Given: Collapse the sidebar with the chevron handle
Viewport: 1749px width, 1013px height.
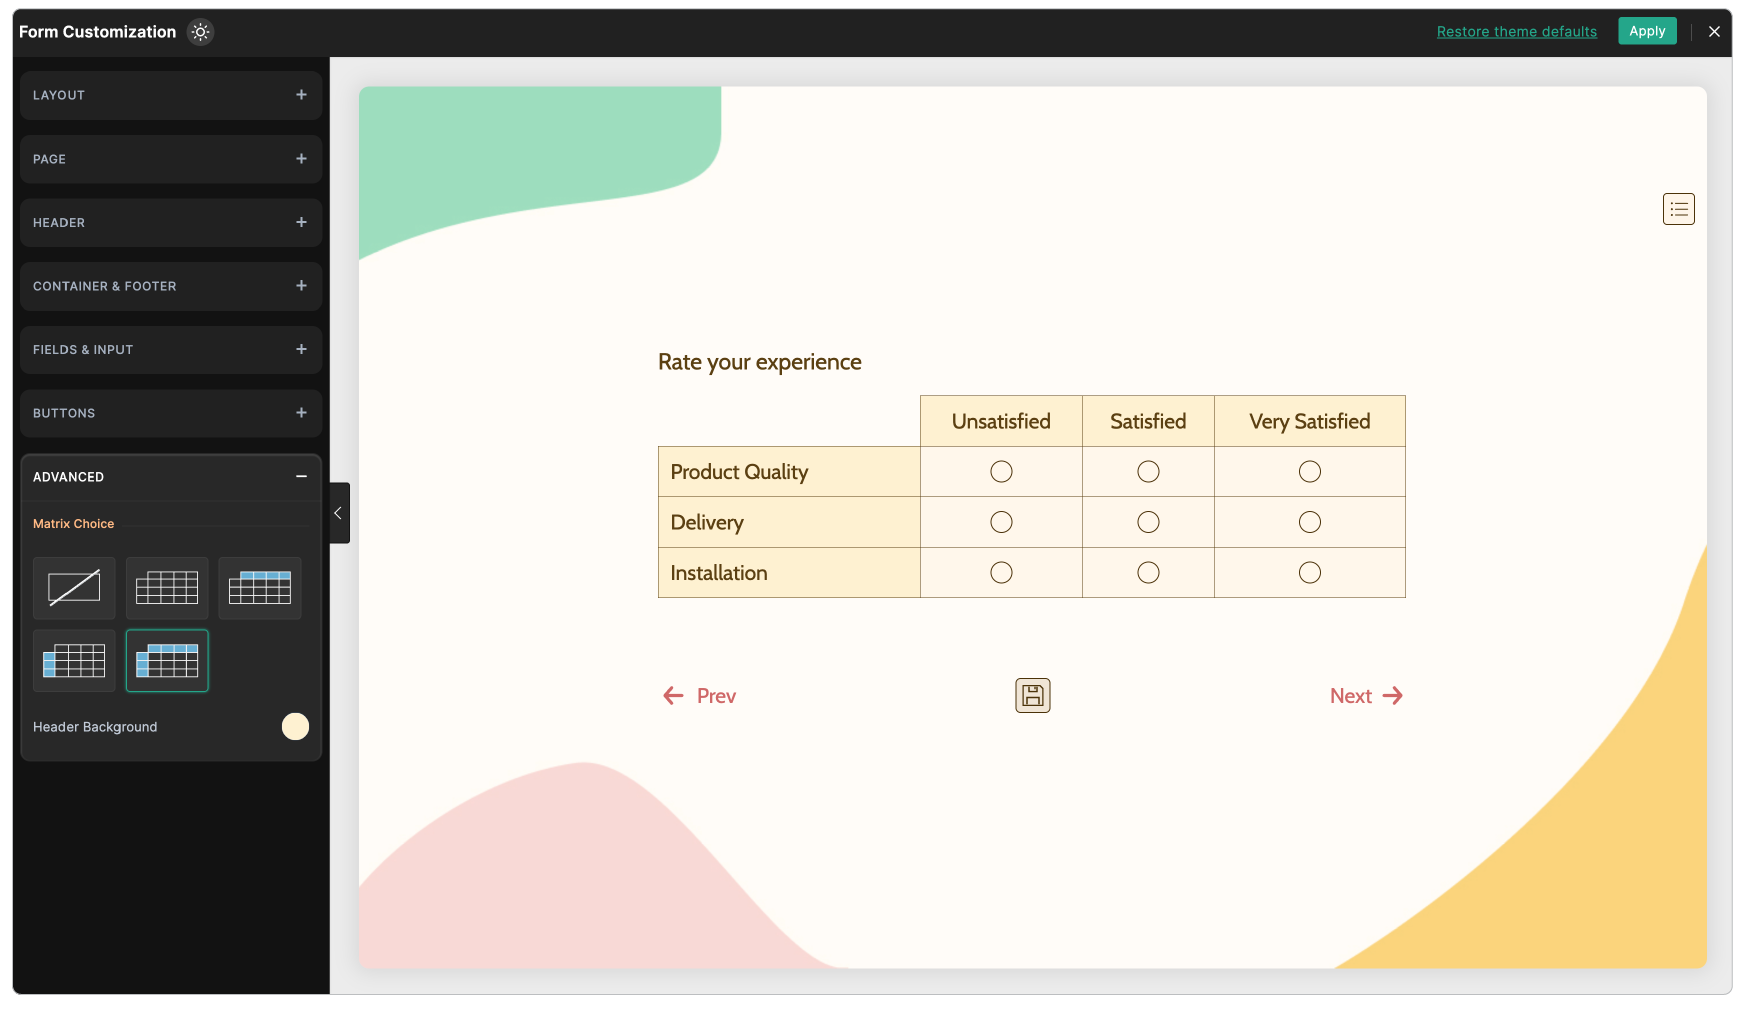Looking at the screenshot, I should tap(339, 513).
